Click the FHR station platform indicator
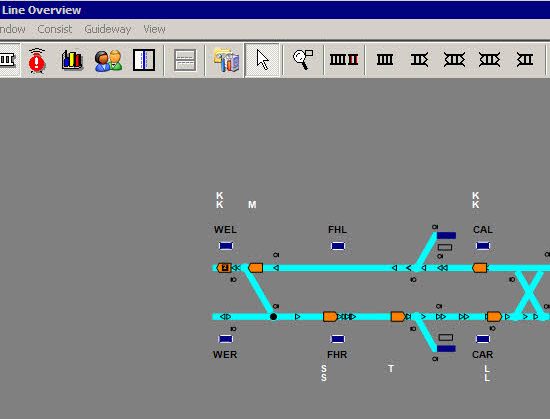Image resolution: width=550 pixels, height=419 pixels. pyautogui.click(x=338, y=339)
